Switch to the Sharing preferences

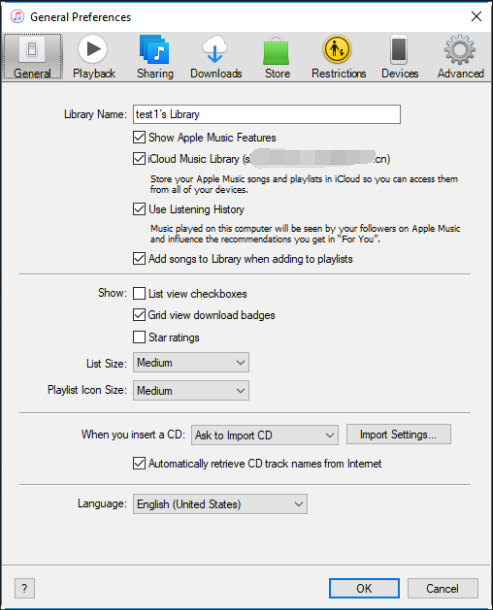155,57
